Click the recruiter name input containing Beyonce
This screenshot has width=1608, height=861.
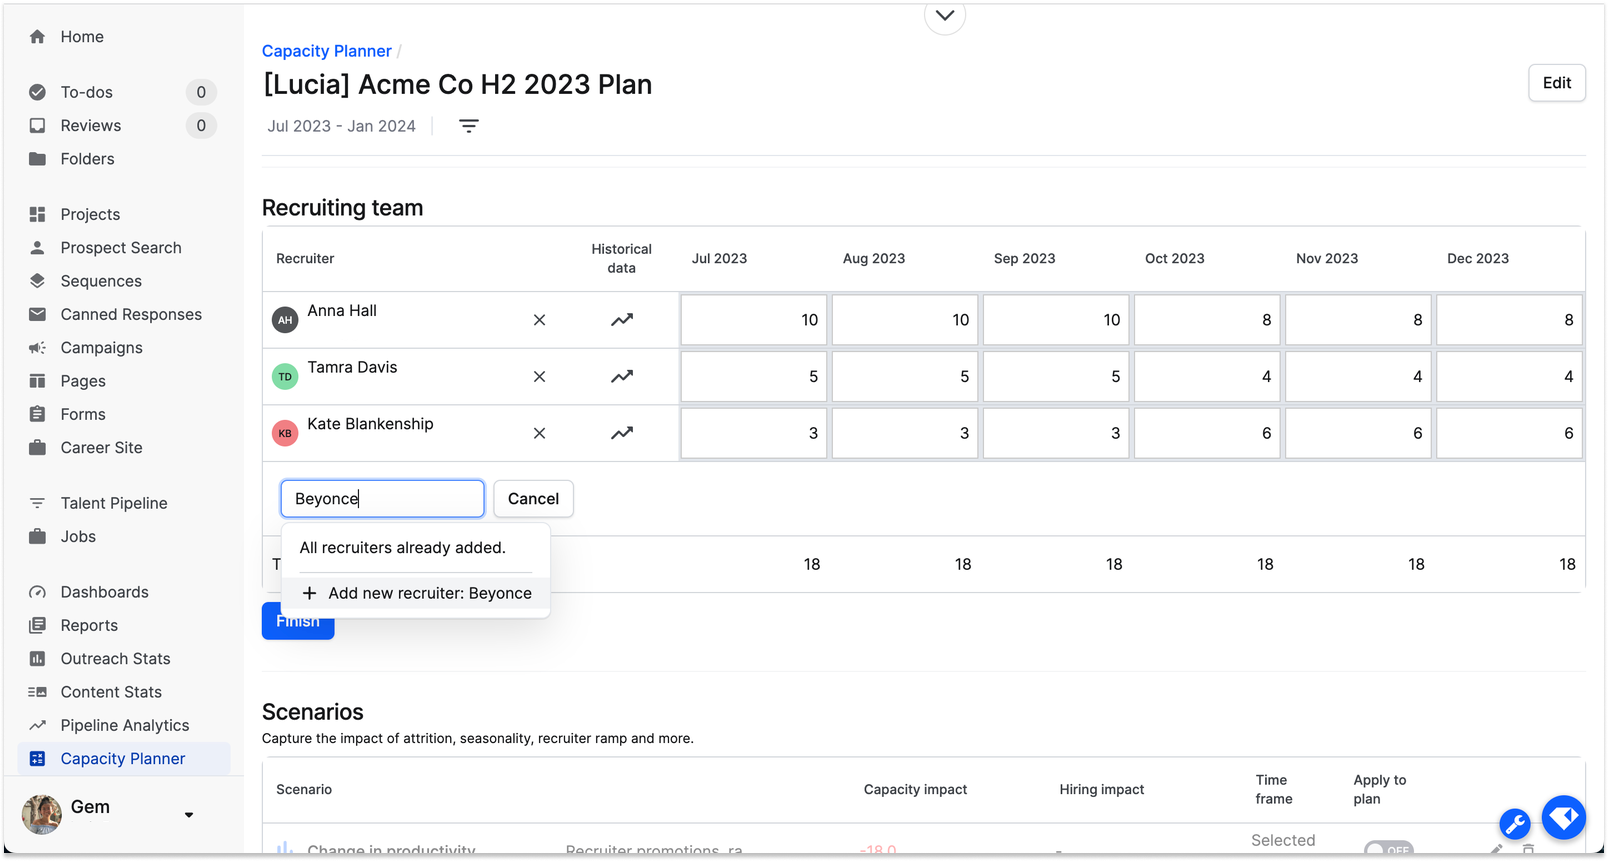(x=383, y=499)
